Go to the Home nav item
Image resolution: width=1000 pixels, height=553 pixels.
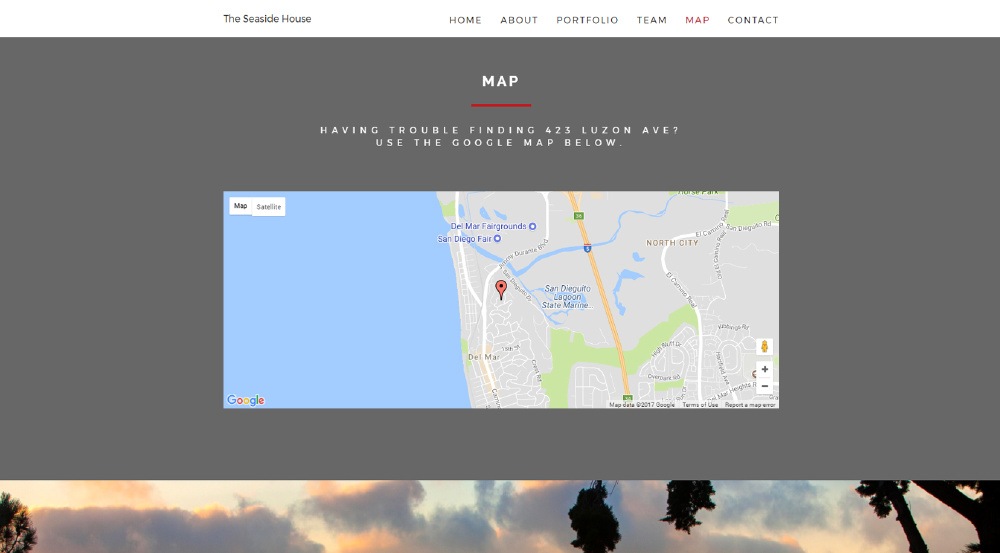(x=466, y=20)
